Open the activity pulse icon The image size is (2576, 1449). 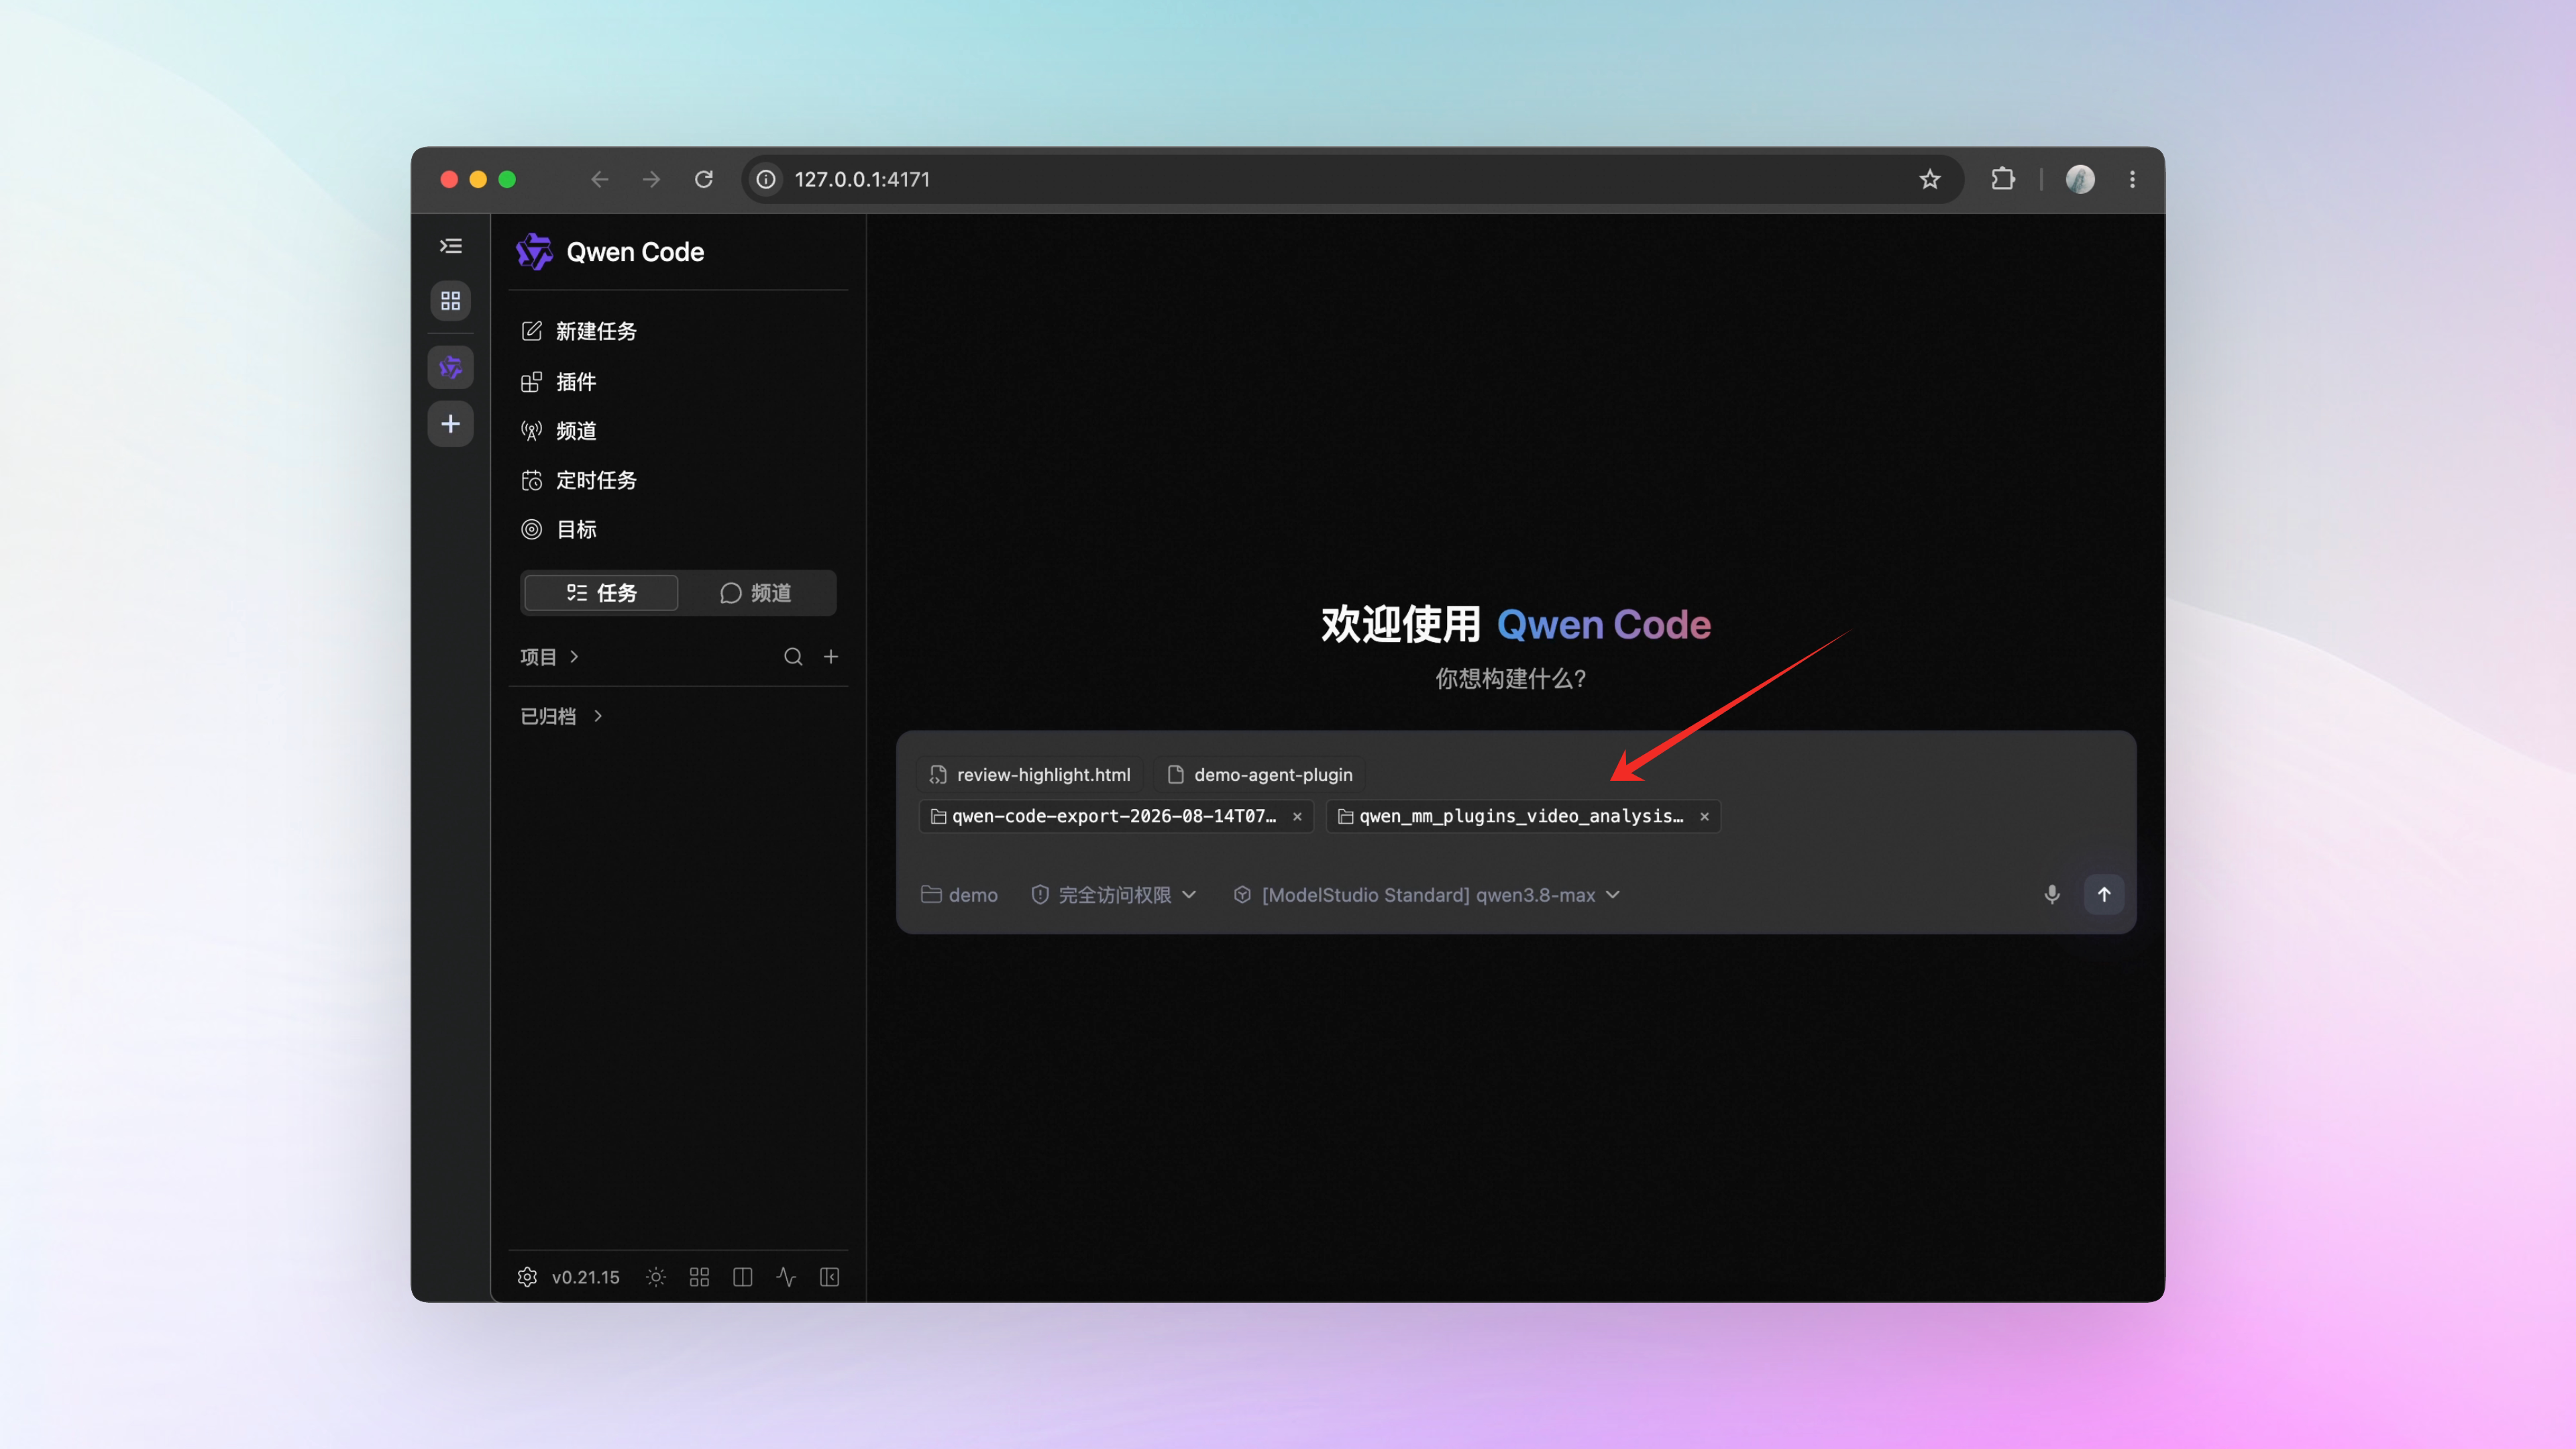click(786, 1277)
